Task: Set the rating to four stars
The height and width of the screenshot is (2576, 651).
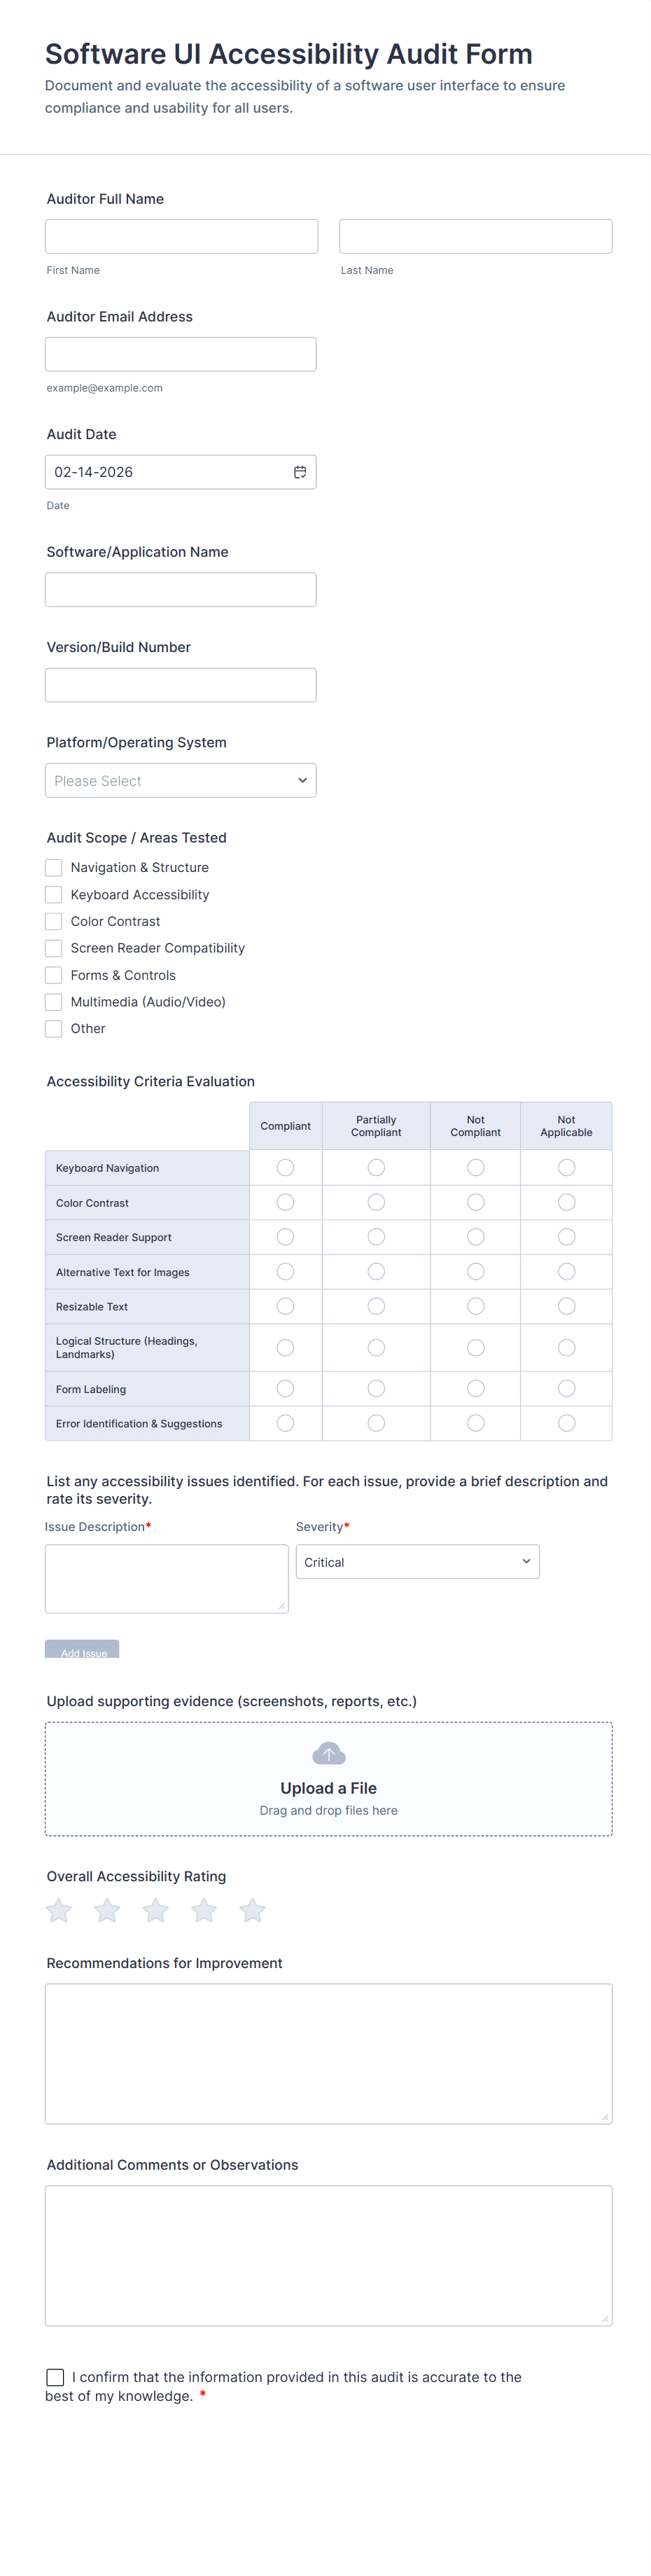Action: [204, 1910]
